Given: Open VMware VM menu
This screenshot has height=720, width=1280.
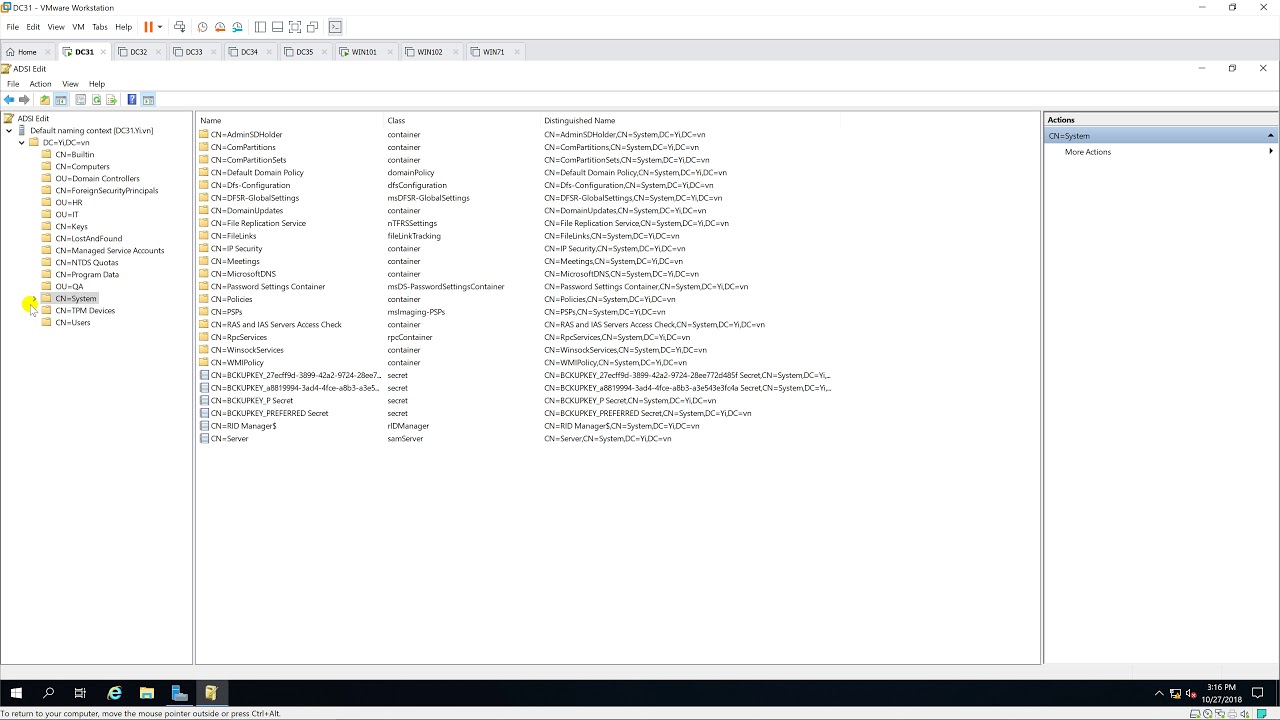Looking at the screenshot, I should [78, 27].
